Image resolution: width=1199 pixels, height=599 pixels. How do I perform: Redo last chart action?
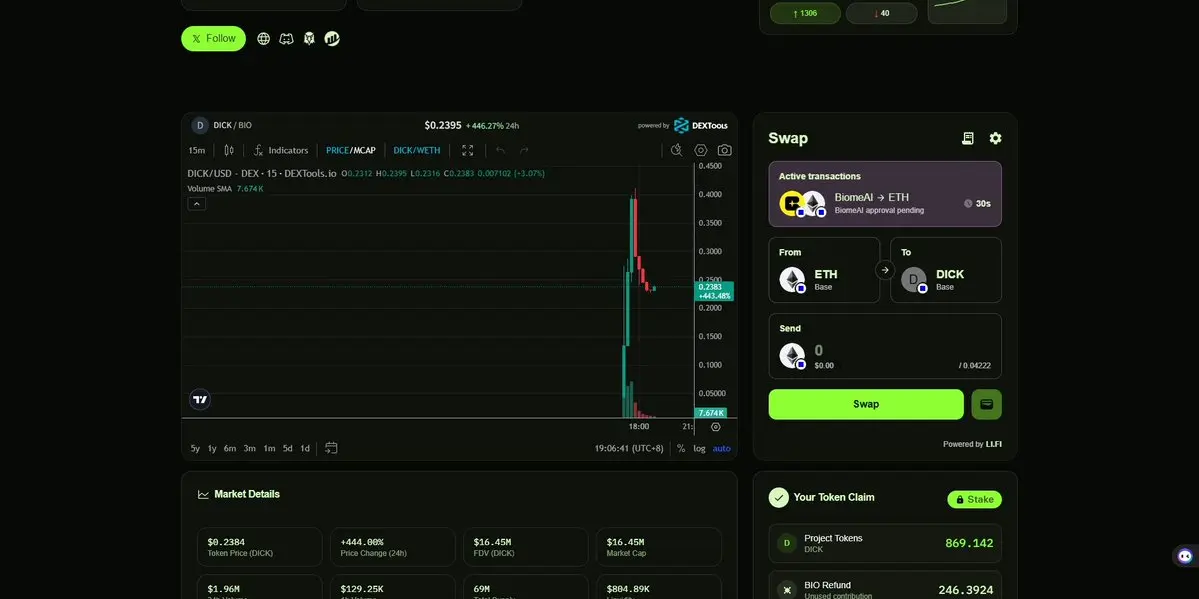click(x=524, y=150)
